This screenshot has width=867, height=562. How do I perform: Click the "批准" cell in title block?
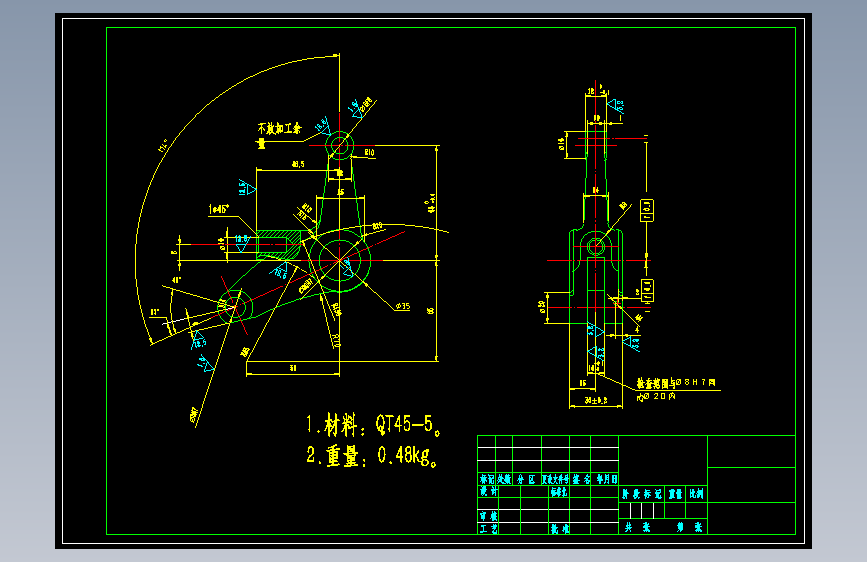(560, 529)
